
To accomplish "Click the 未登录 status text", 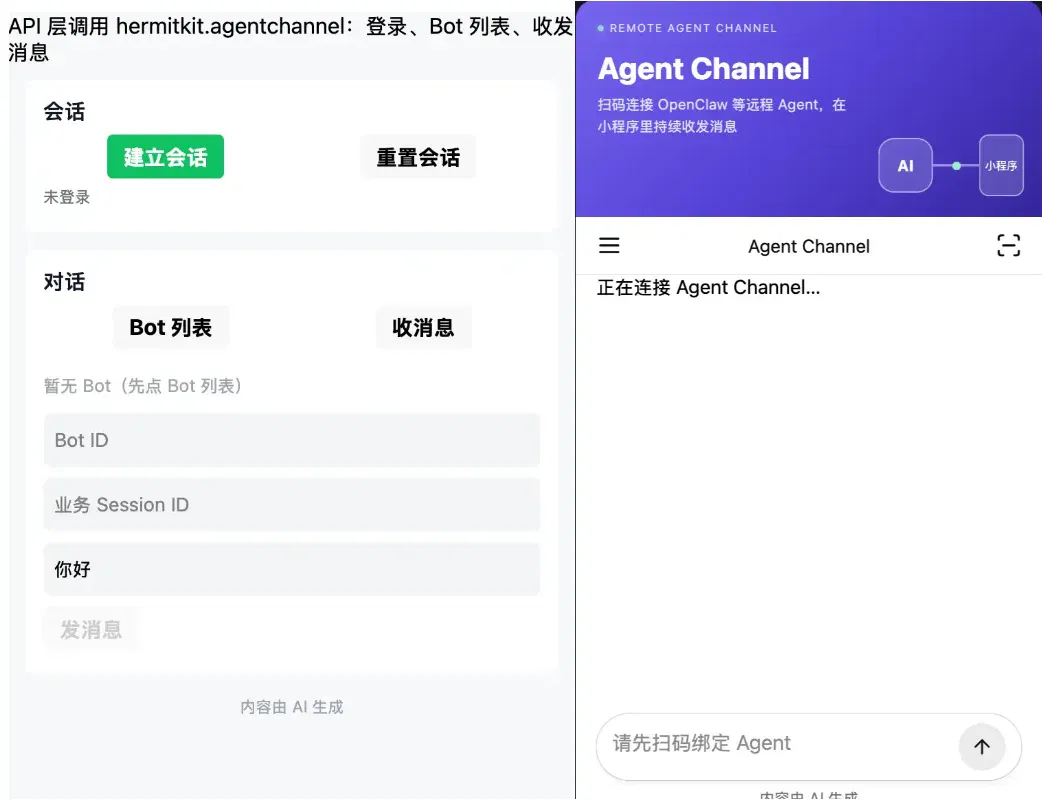I will tap(66, 197).
